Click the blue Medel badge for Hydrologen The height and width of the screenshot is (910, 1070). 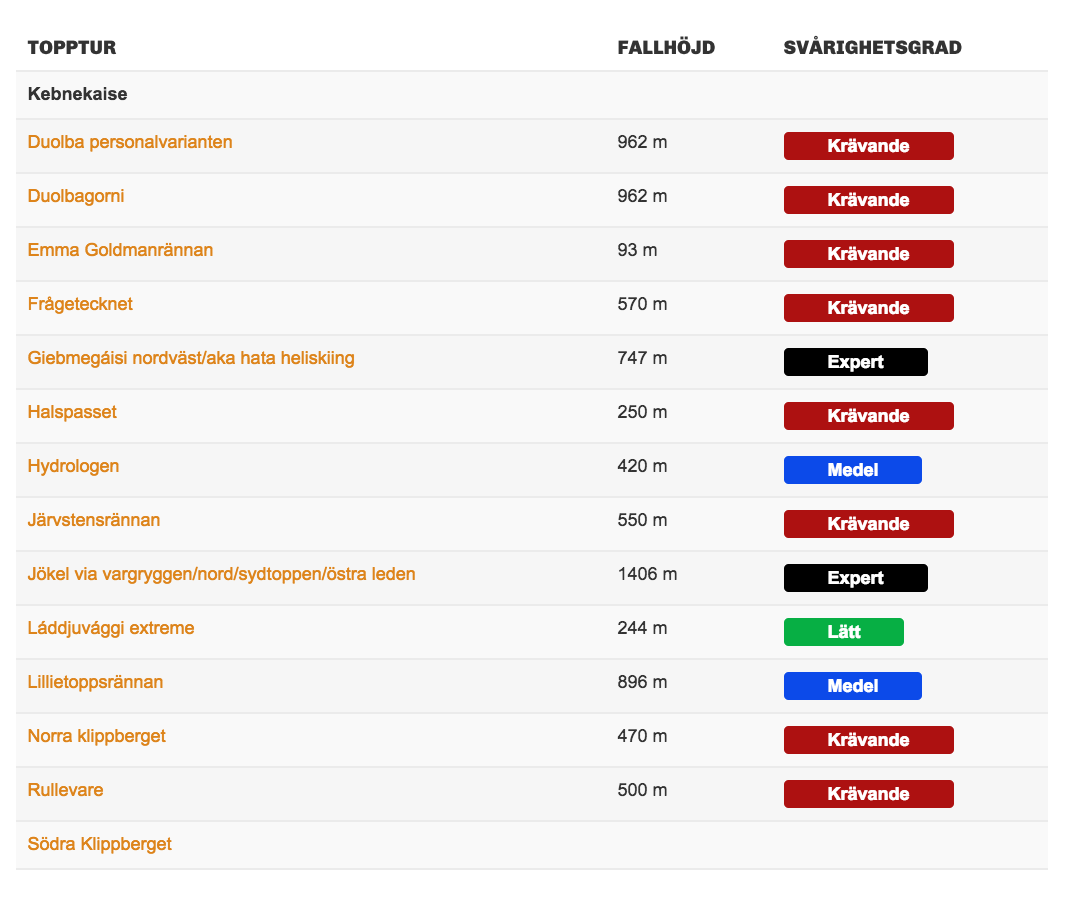click(x=852, y=470)
